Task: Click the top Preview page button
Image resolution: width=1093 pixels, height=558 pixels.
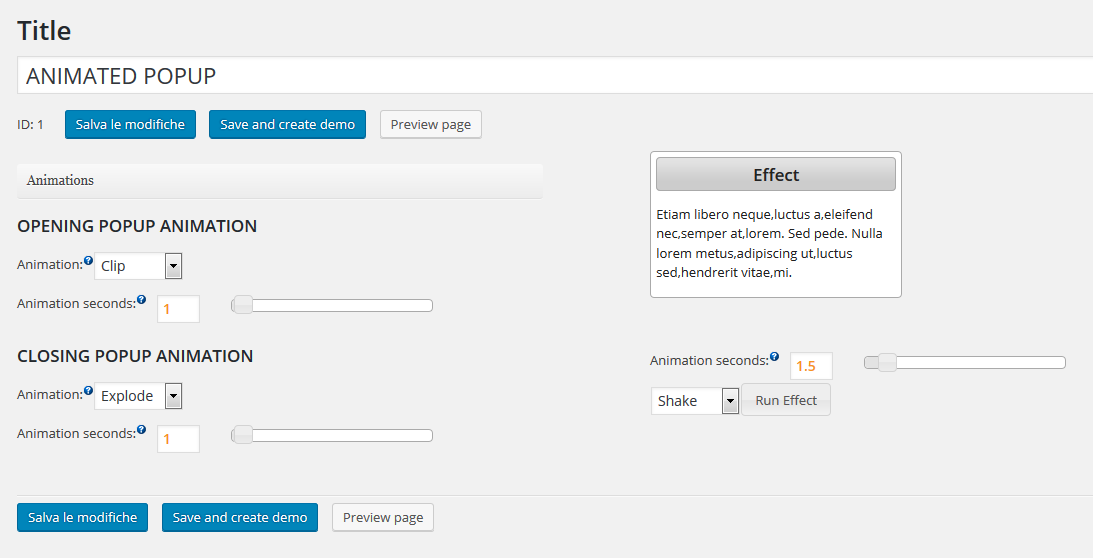Action: pos(431,124)
